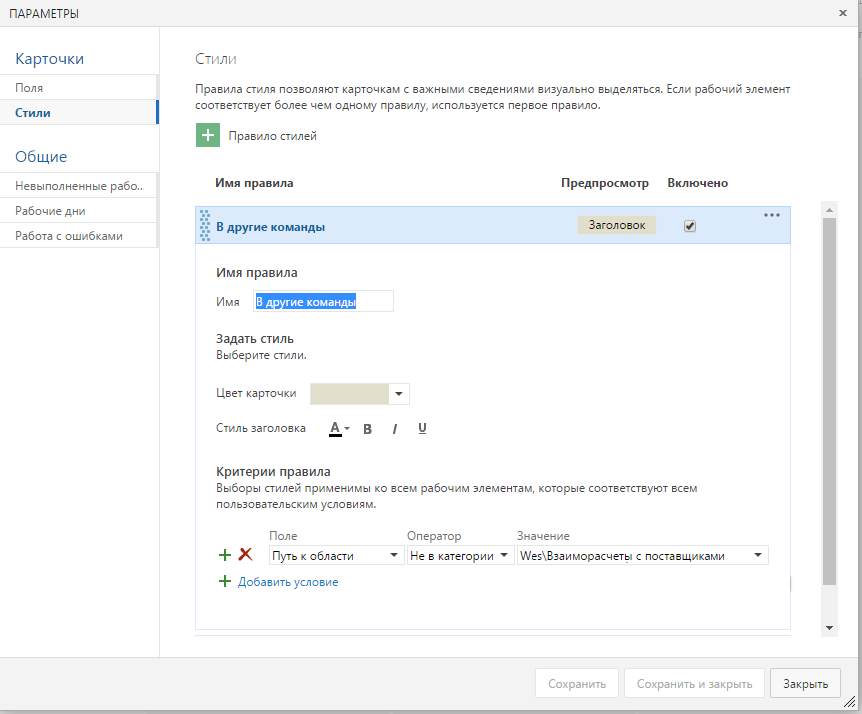Image resolution: width=862 pixels, height=714 pixels.
Task: Delete the condition using the red X icon
Action: coord(240,555)
